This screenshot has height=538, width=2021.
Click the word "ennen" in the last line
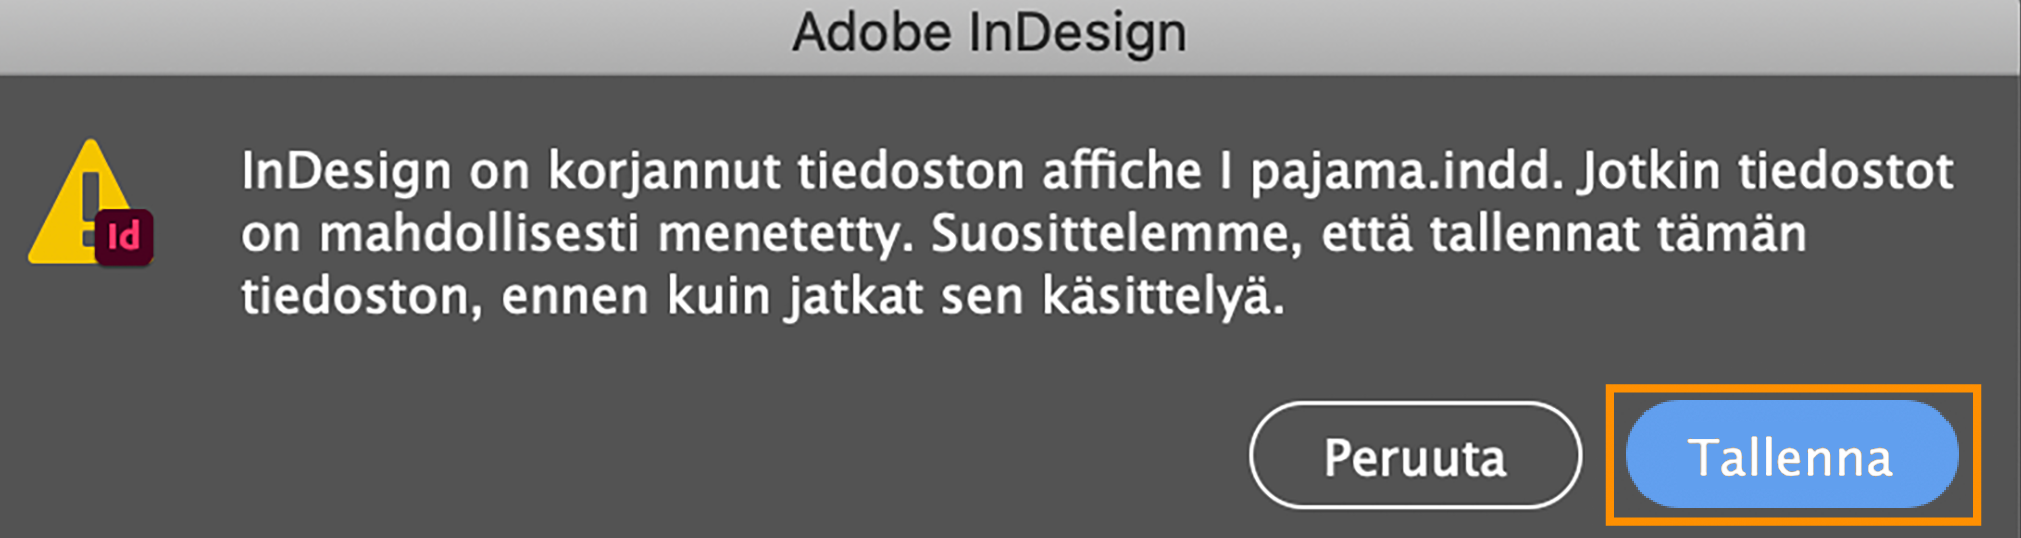click(575, 297)
